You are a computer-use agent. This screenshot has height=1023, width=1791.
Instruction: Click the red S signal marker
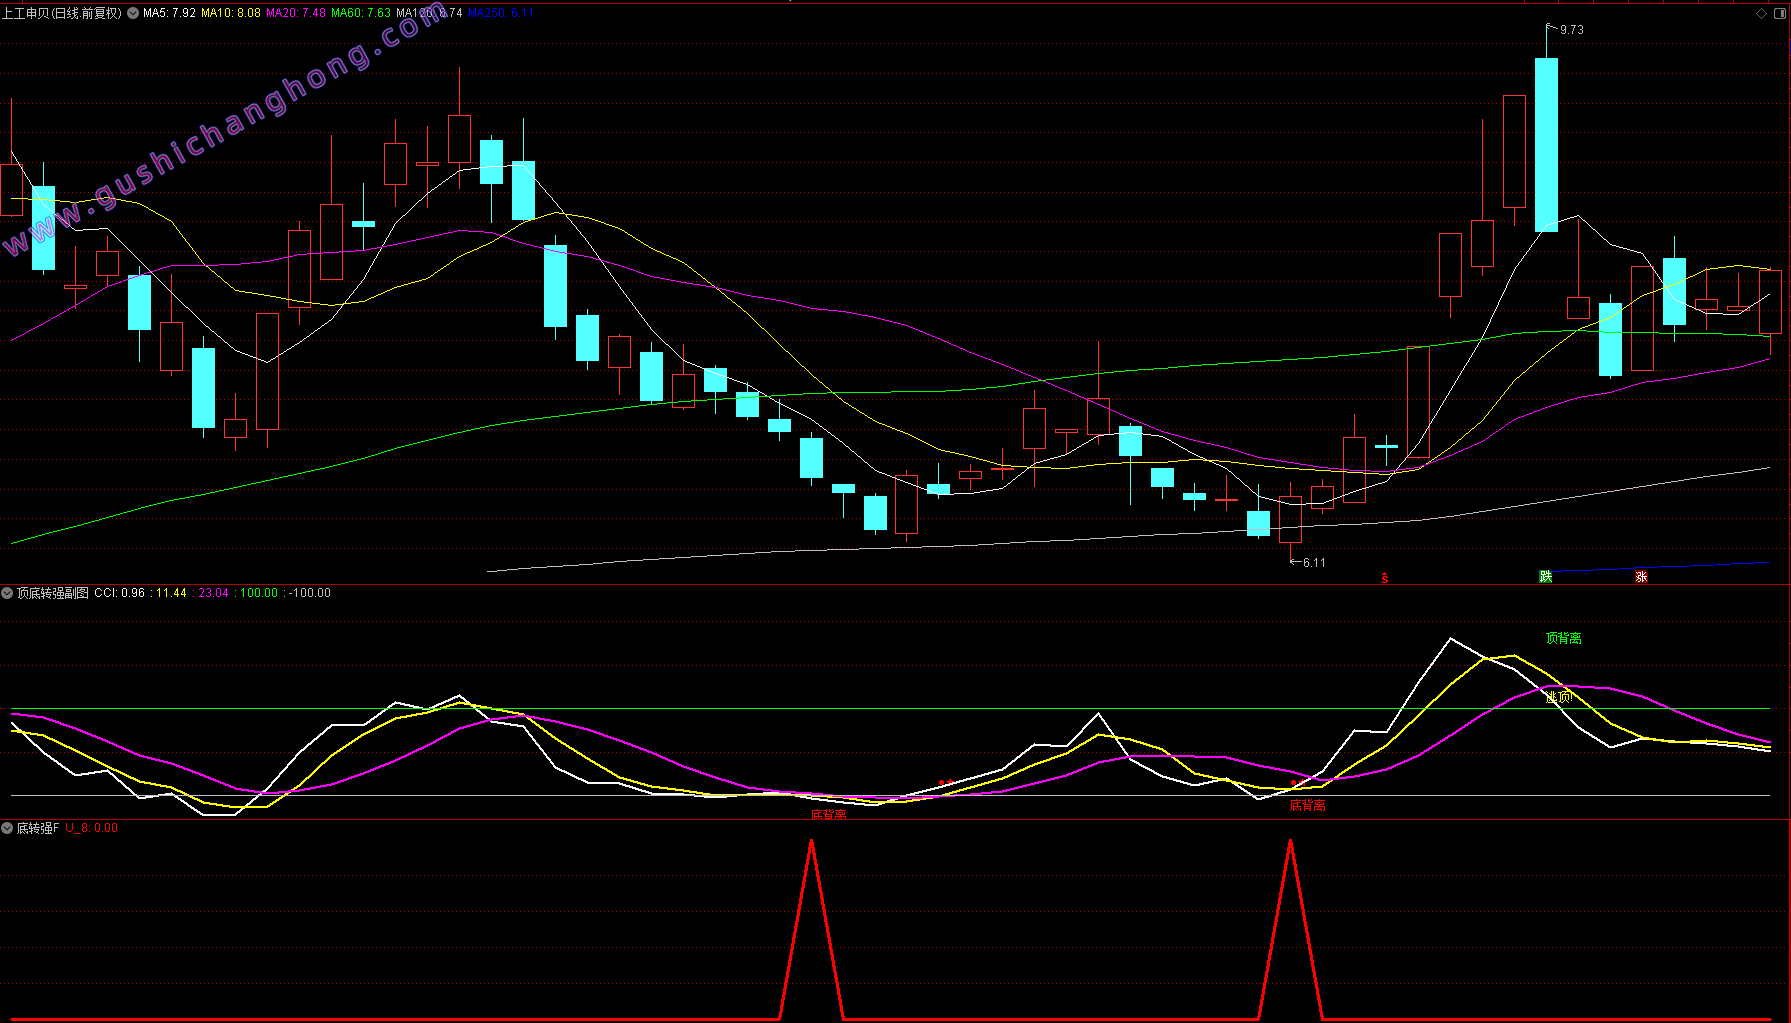1385,578
